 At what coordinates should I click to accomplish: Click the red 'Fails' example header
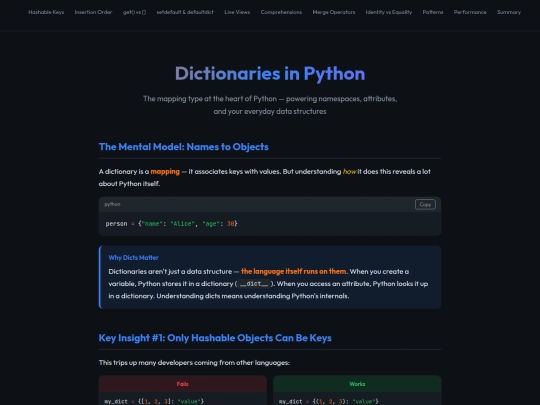(183, 384)
